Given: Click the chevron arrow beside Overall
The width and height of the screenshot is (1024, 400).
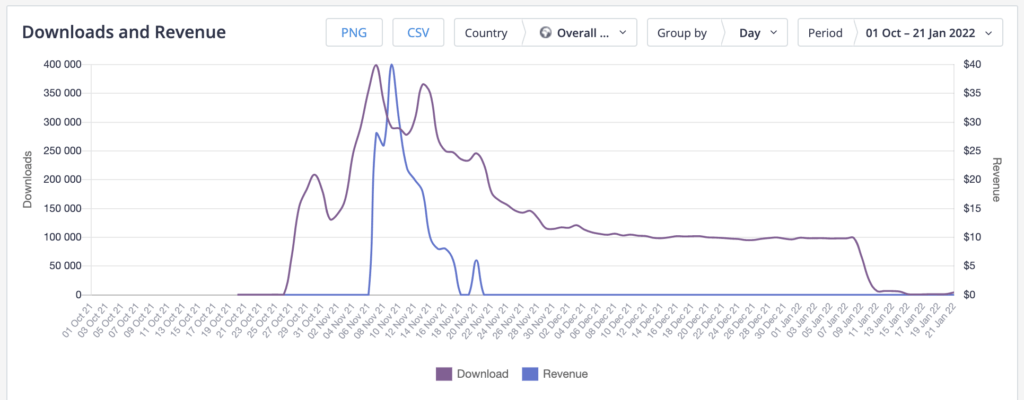Looking at the screenshot, I should pos(624,33).
